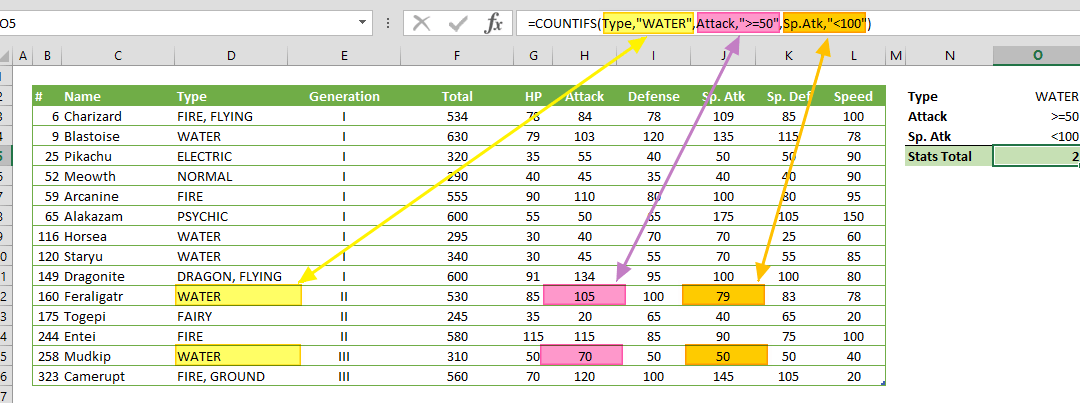
Task: Select the Mudkip name cell
Action: point(118,357)
